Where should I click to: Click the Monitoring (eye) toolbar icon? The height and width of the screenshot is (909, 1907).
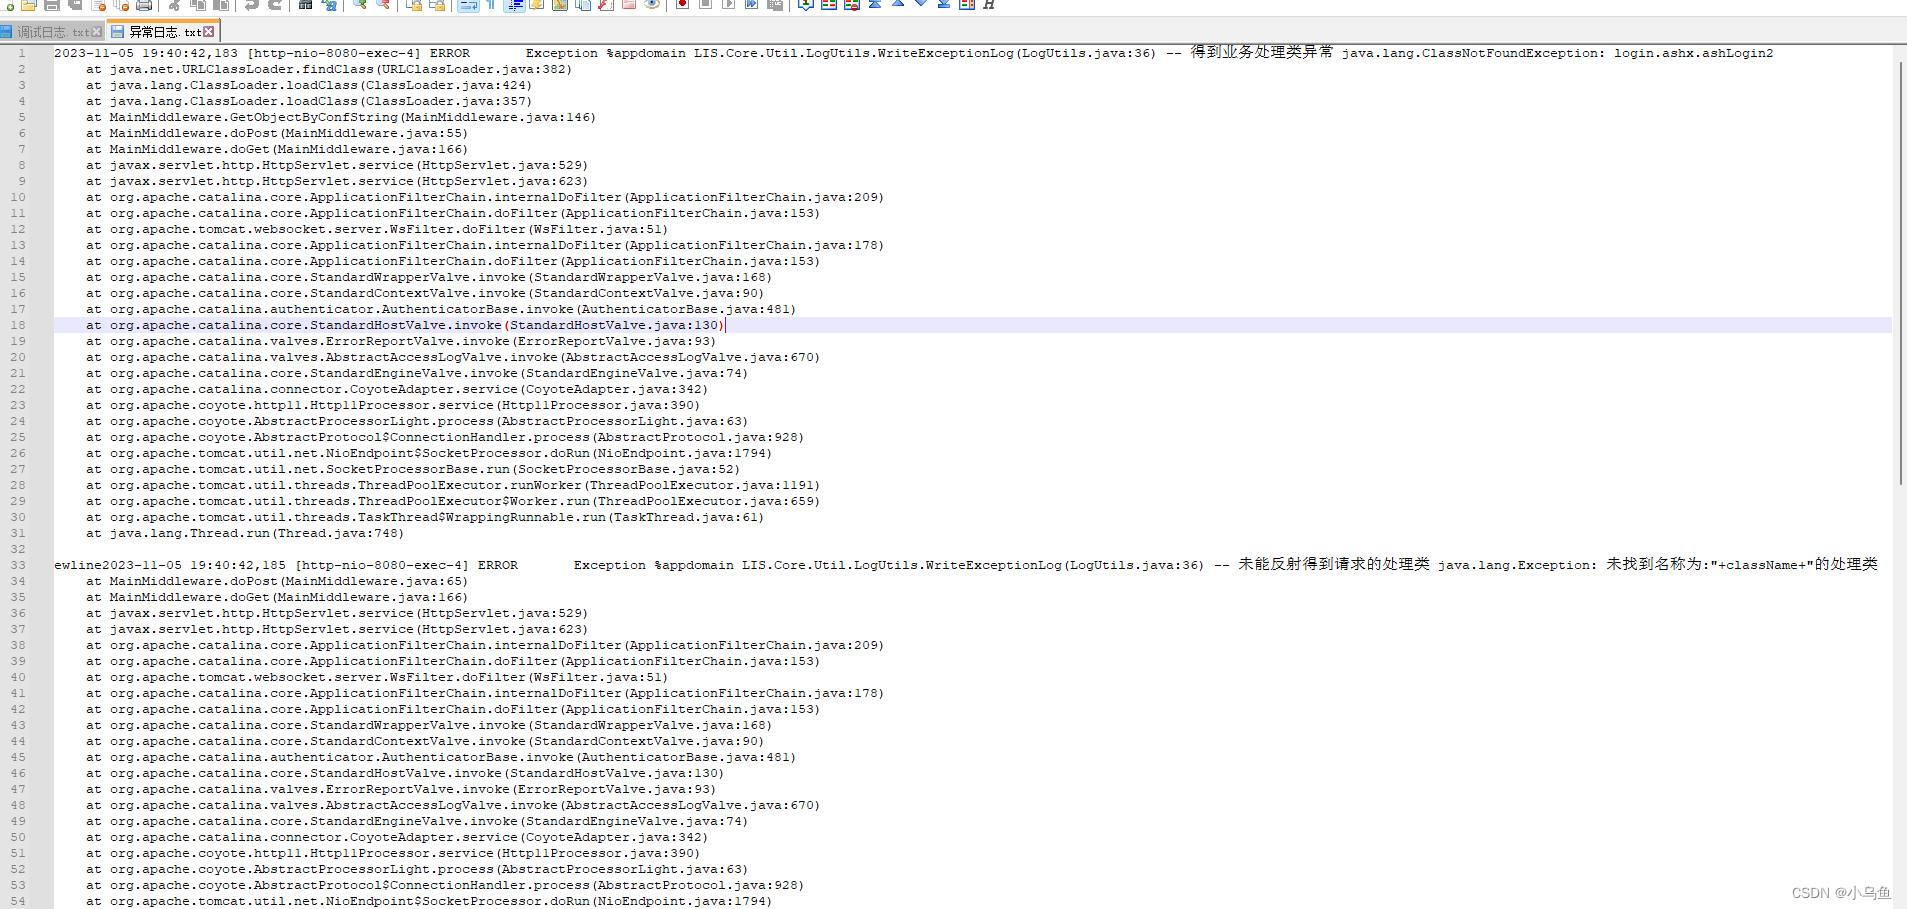(652, 4)
